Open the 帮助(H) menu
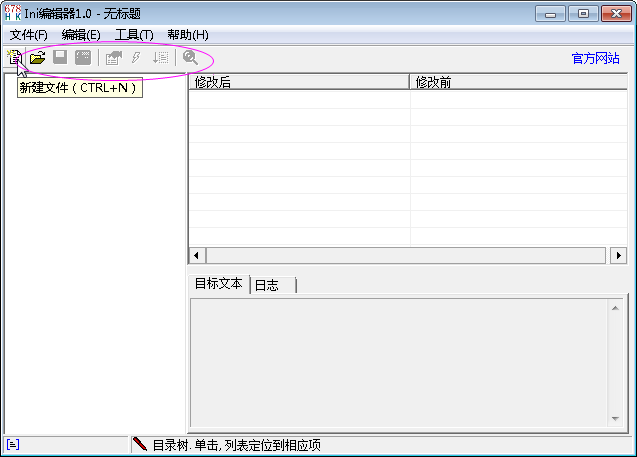Image resolution: width=637 pixels, height=457 pixels. 187,34
